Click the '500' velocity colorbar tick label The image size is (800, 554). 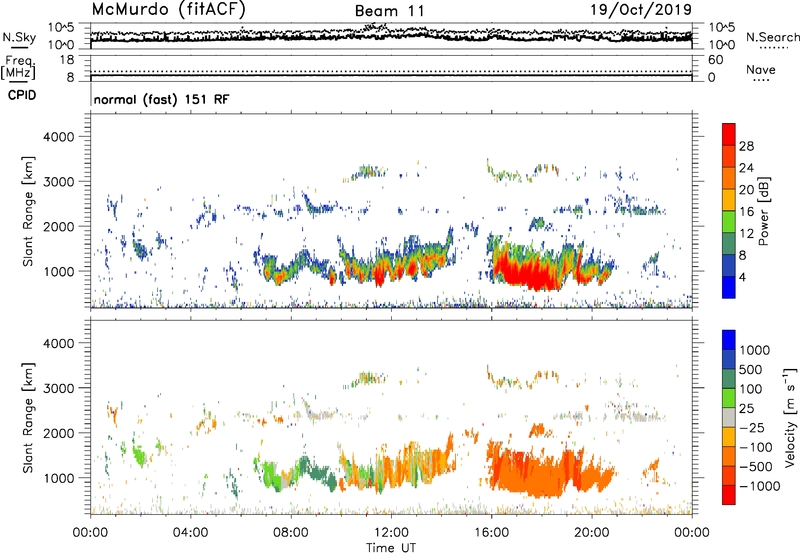(x=751, y=369)
